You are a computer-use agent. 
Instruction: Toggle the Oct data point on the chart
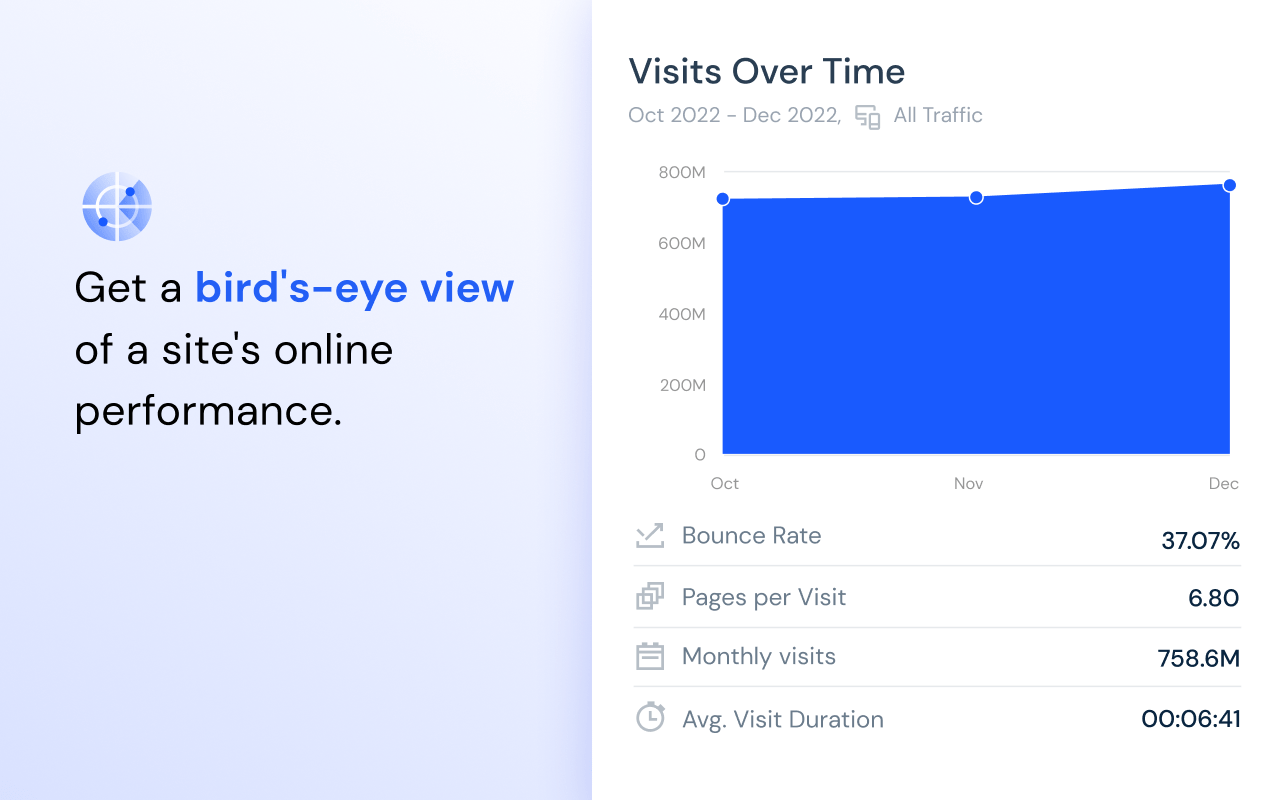723,198
